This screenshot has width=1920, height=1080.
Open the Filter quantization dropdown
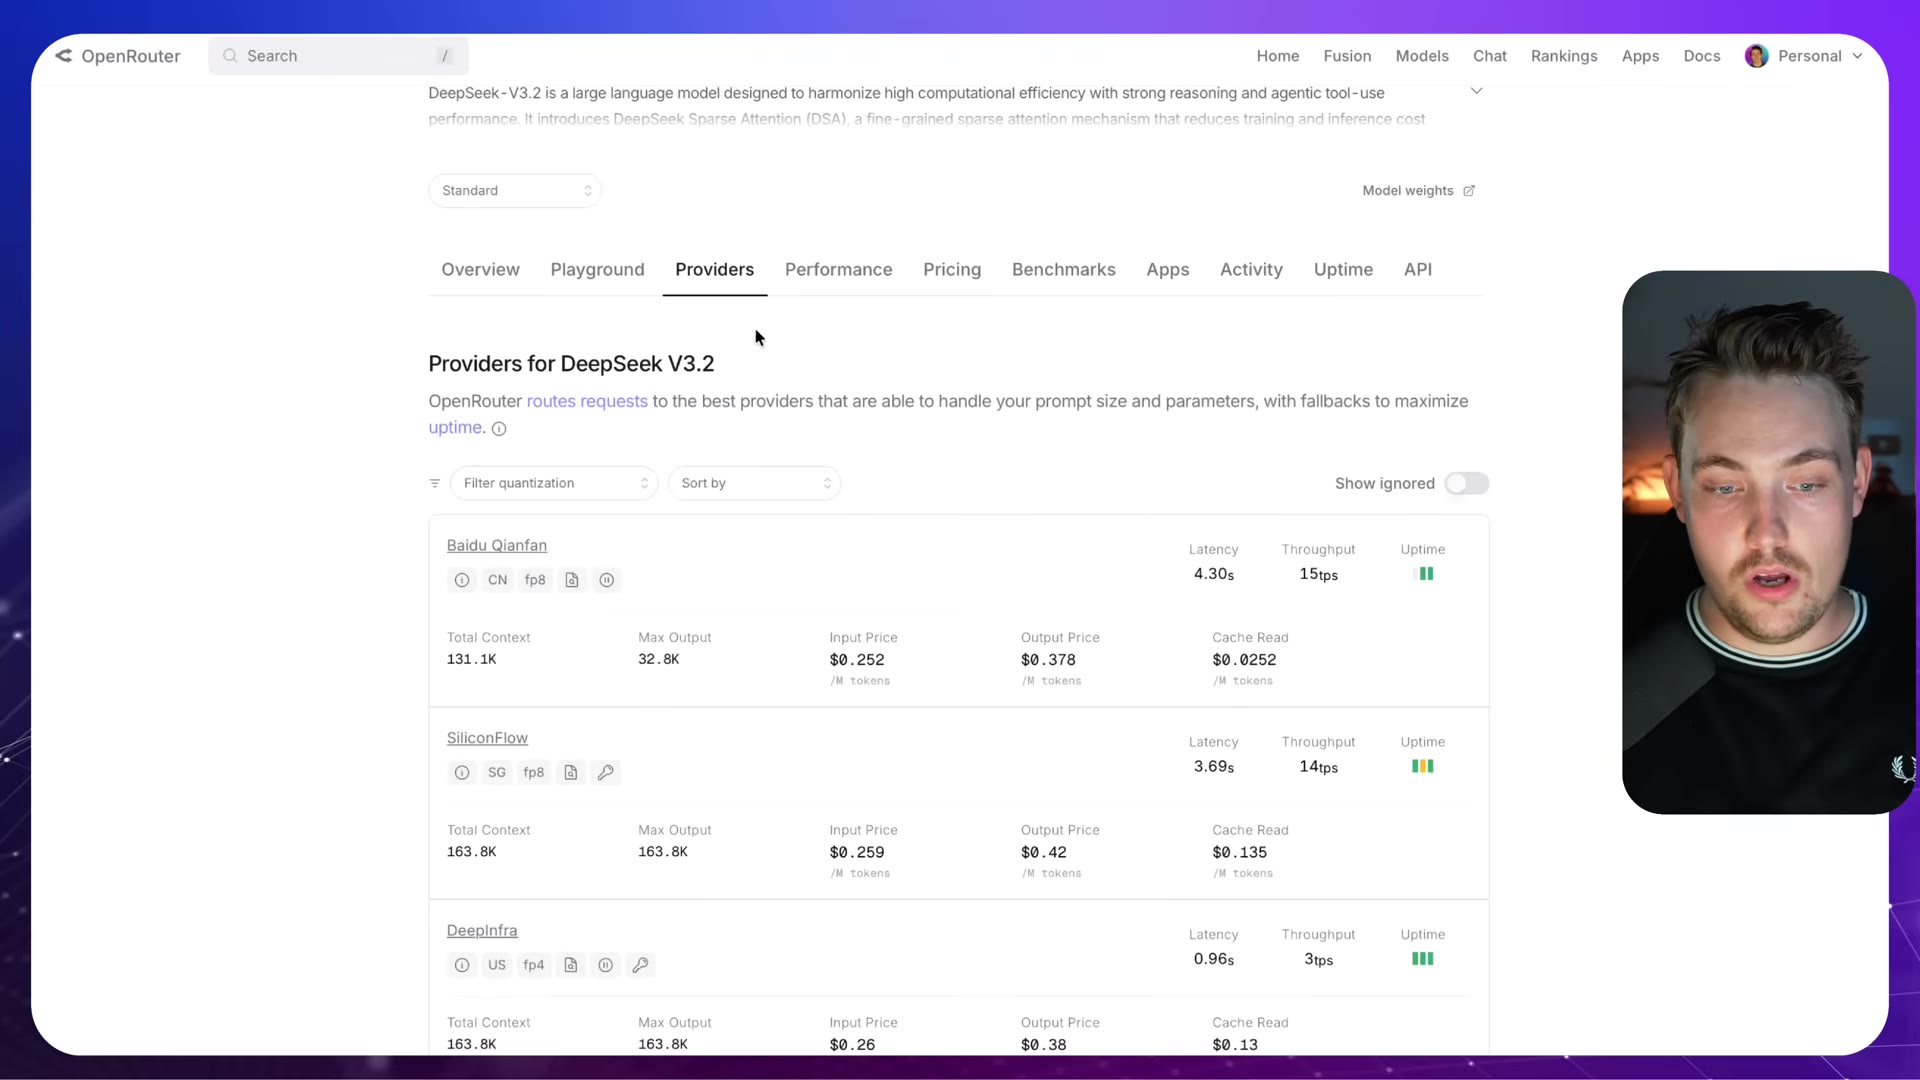(554, 483)
